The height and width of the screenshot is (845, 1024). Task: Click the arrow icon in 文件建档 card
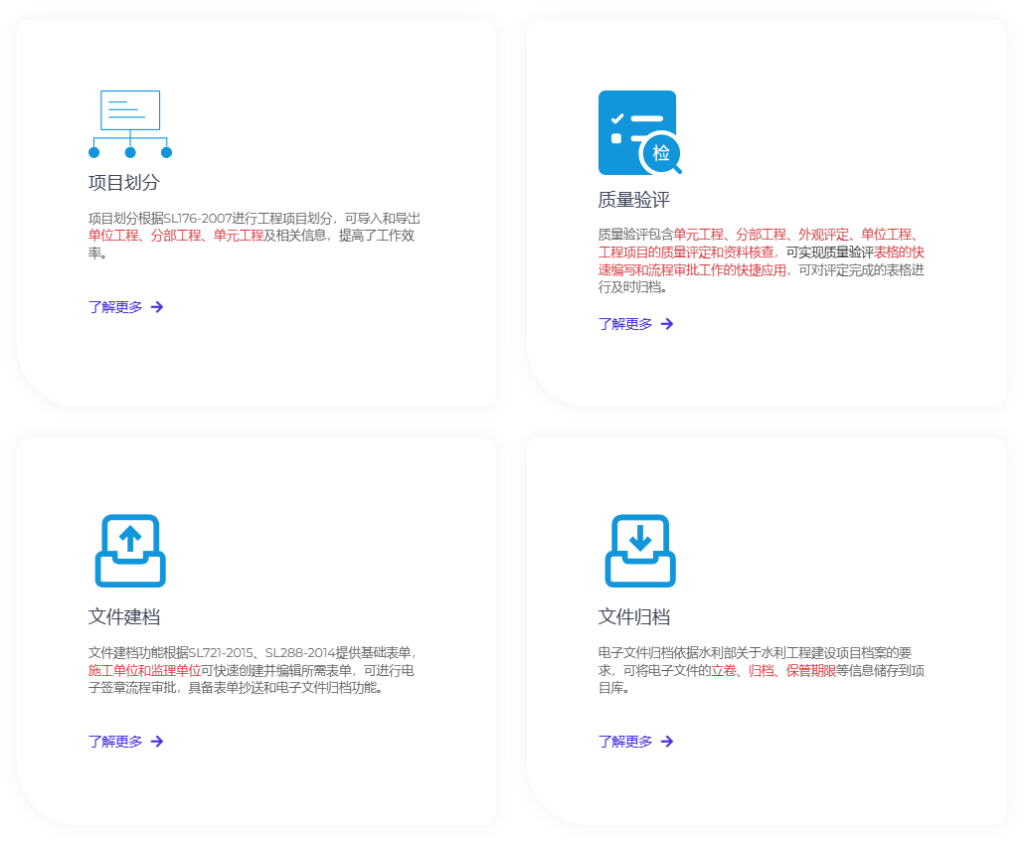(x=157, y=741)
